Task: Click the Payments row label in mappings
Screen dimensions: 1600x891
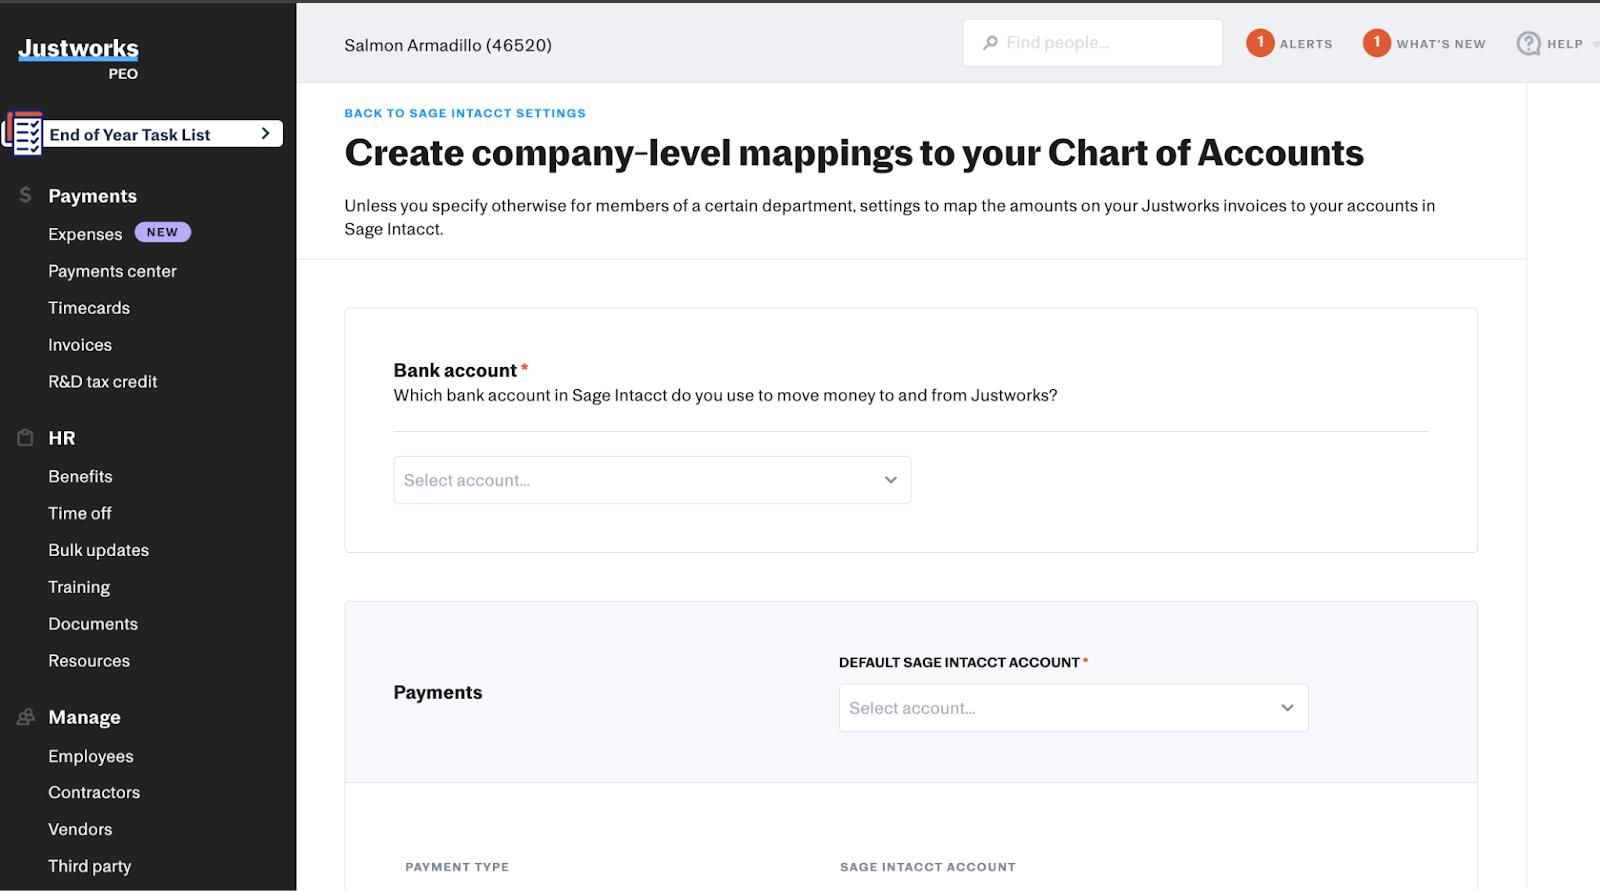Action: (438, 692)
